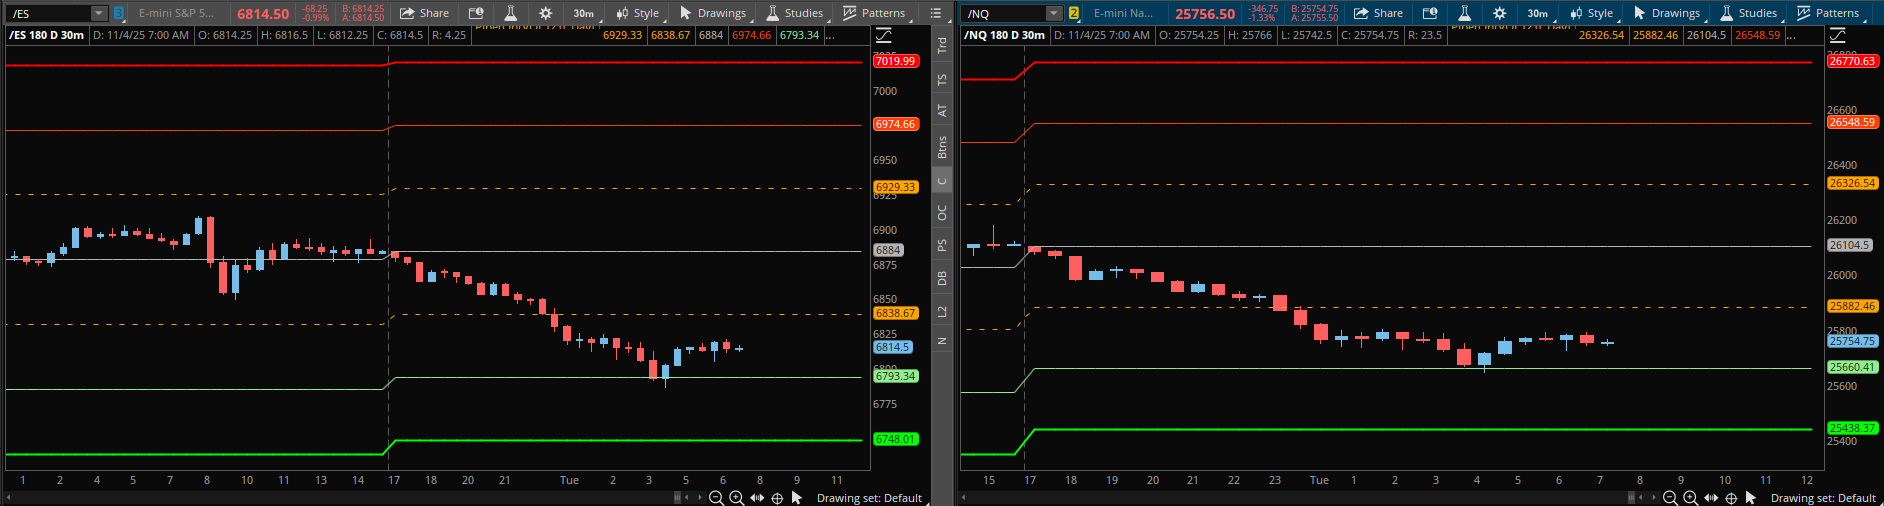Click horizontal scale arrows icon on /NQ chart
This screenshot has width=1884, height=506.
[x=1711, y=498]
